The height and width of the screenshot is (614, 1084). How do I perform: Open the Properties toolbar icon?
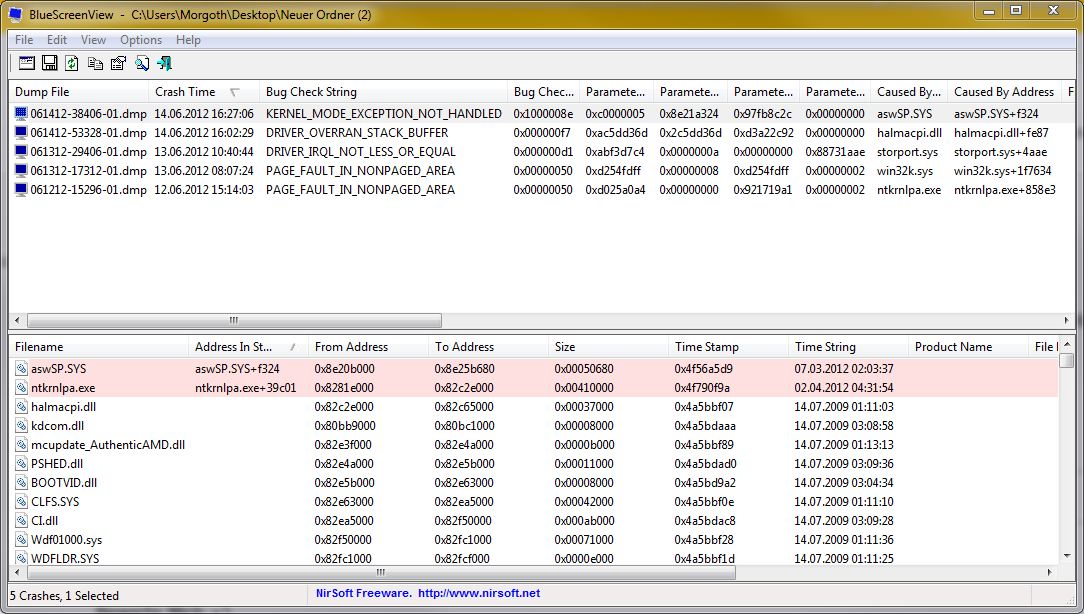coord(118,64)
